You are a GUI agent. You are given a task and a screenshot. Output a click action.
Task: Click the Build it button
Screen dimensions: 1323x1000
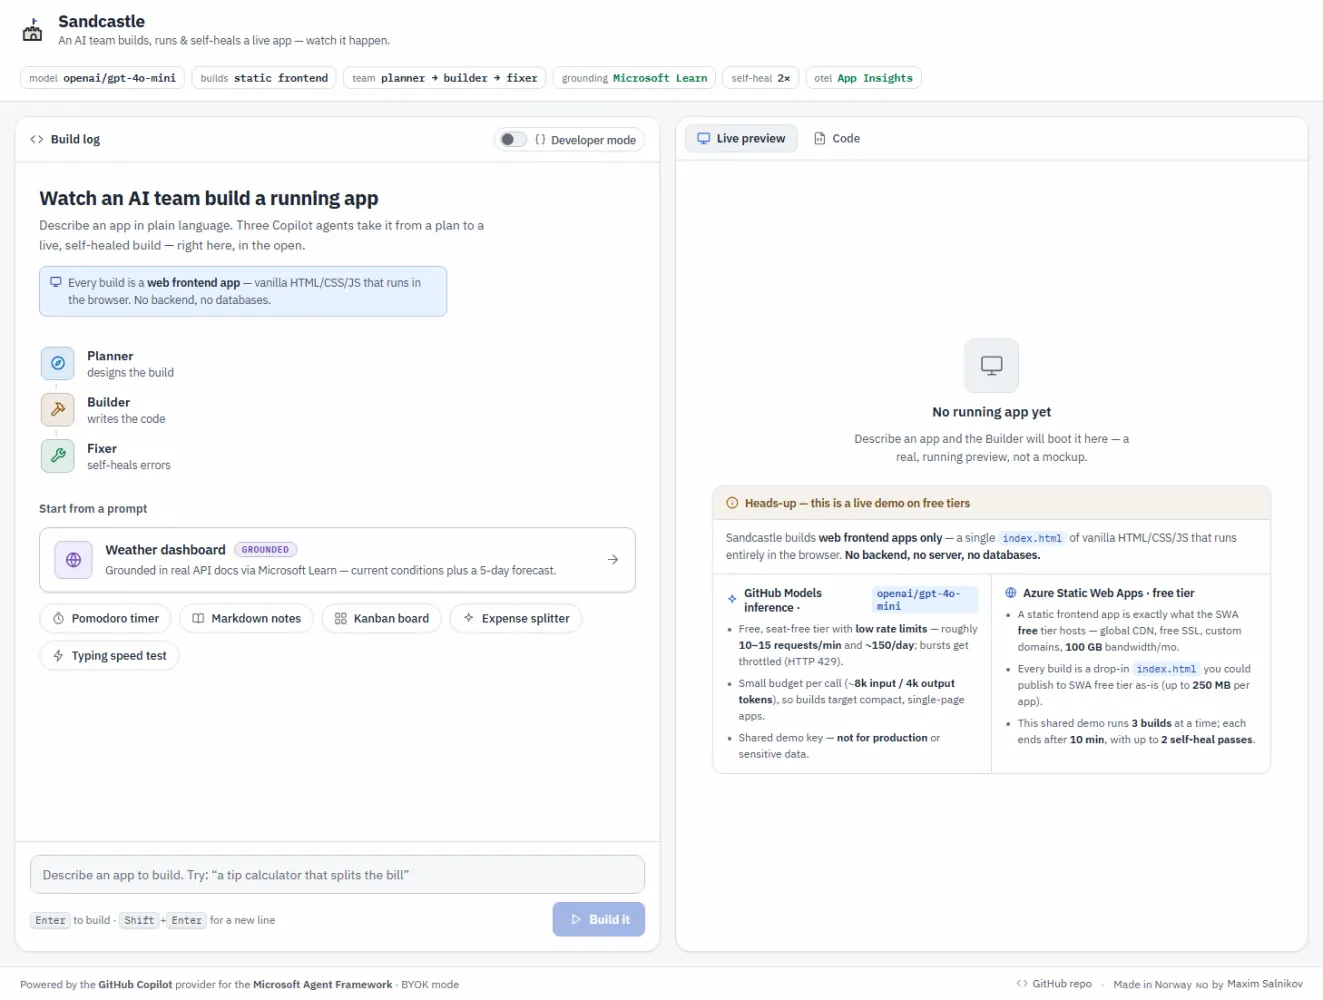[599, 920]
